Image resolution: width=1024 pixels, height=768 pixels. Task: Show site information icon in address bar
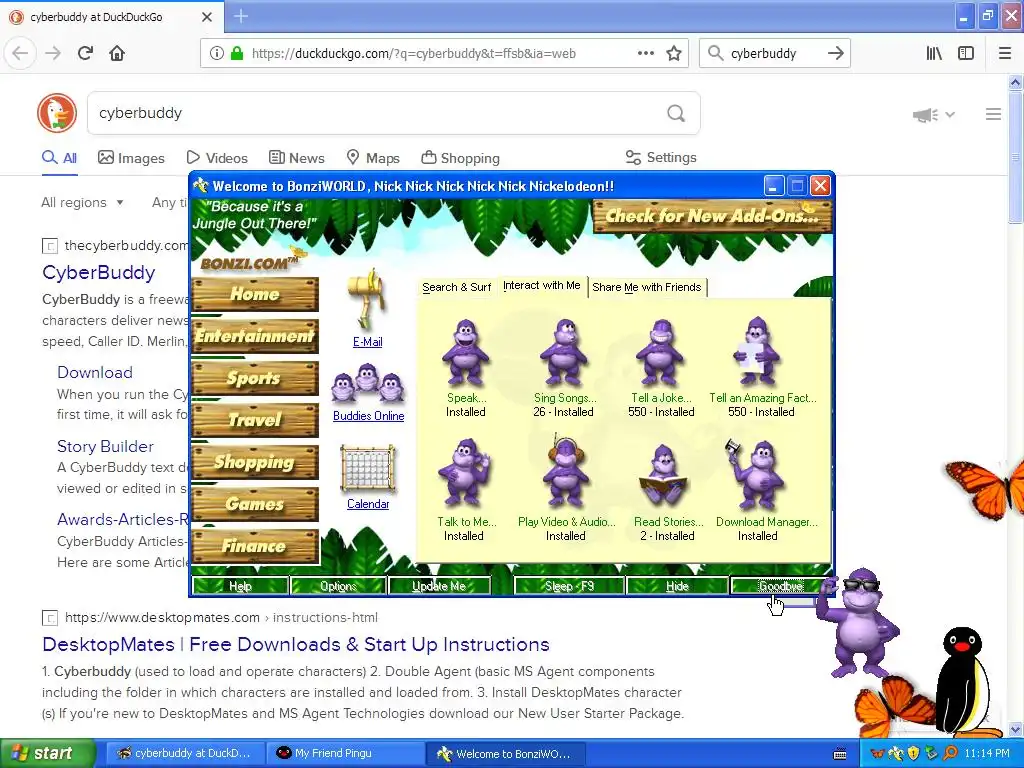pos(216,53)
